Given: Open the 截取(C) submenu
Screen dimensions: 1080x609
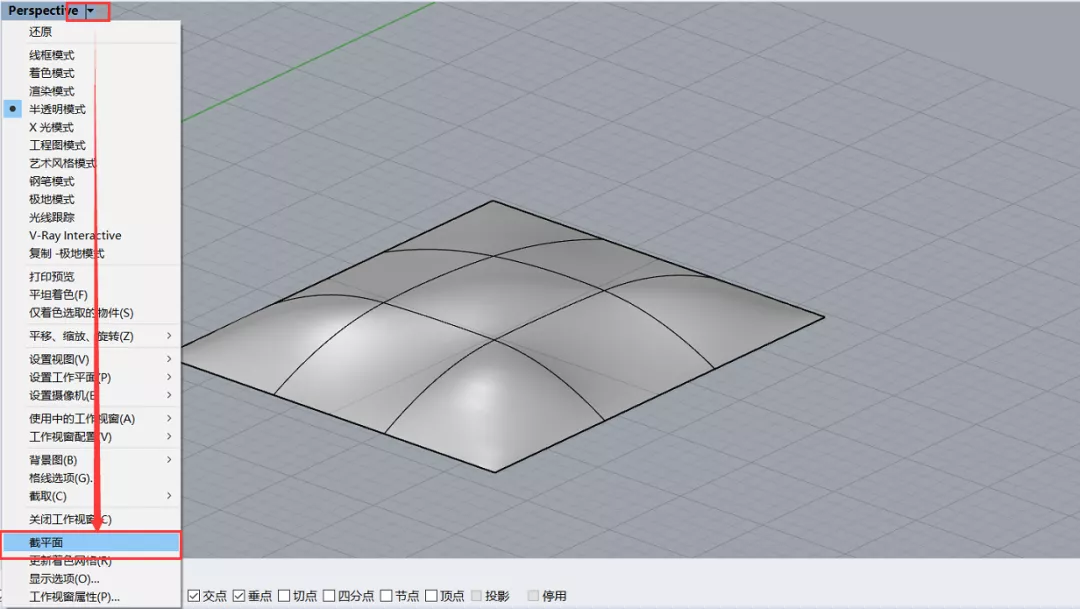Looking at the screenshot, I should click(92, 496).
